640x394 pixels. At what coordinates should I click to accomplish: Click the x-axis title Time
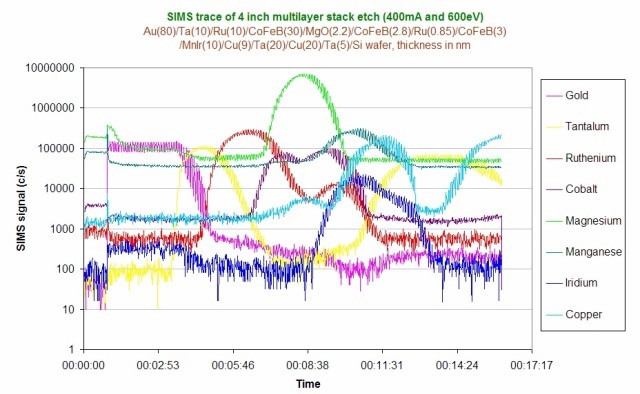click(308, 384)
